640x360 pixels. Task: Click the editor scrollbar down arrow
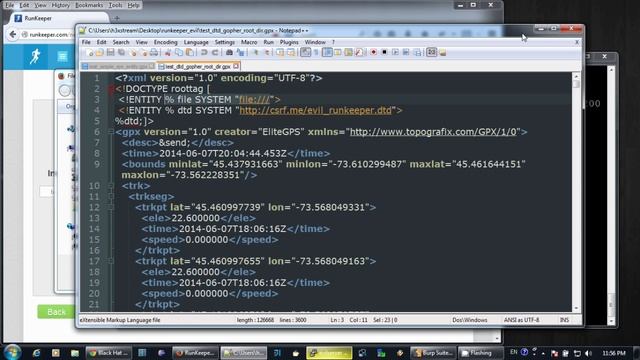pyautogui.click(x=576, y=309)
